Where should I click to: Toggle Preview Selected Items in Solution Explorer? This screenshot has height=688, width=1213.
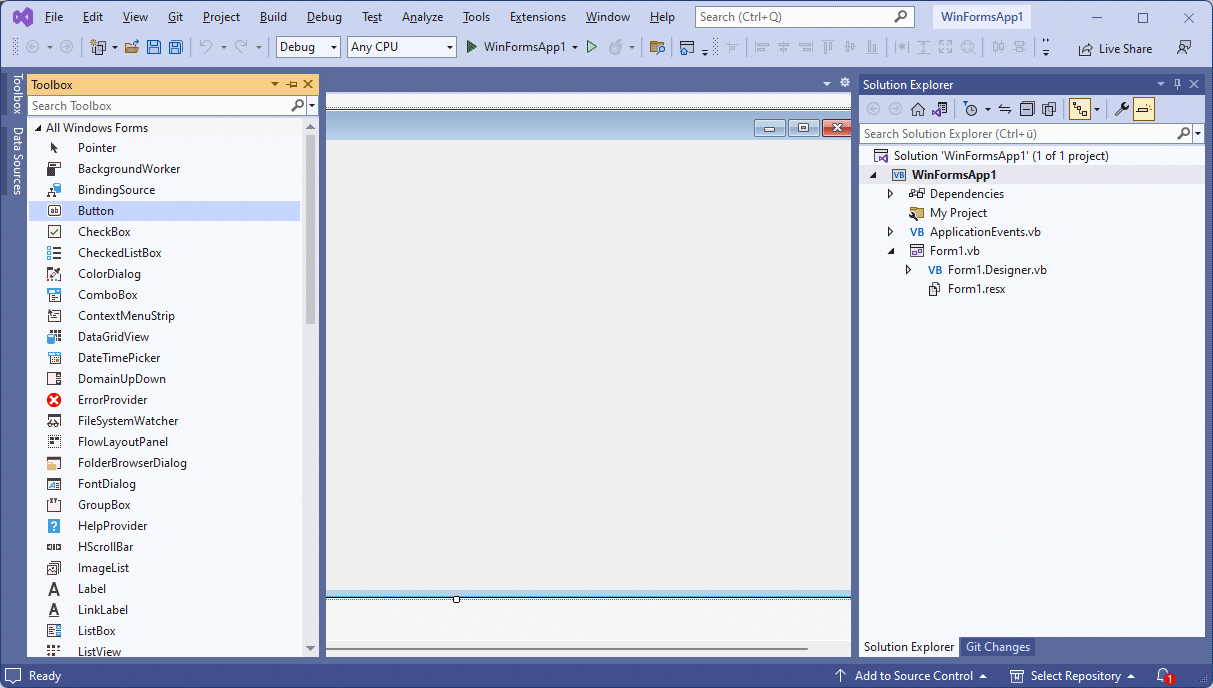[1144, 109]
